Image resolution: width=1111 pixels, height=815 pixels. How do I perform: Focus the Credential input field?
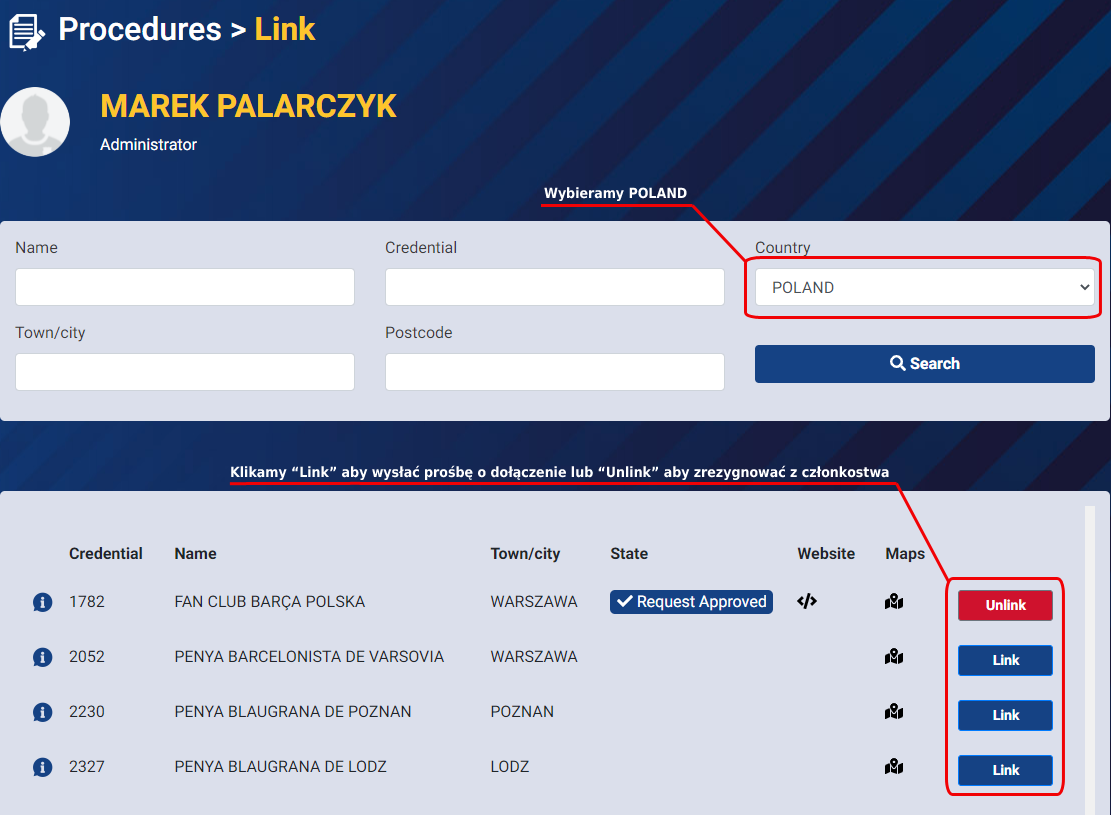tap(555, 287)
